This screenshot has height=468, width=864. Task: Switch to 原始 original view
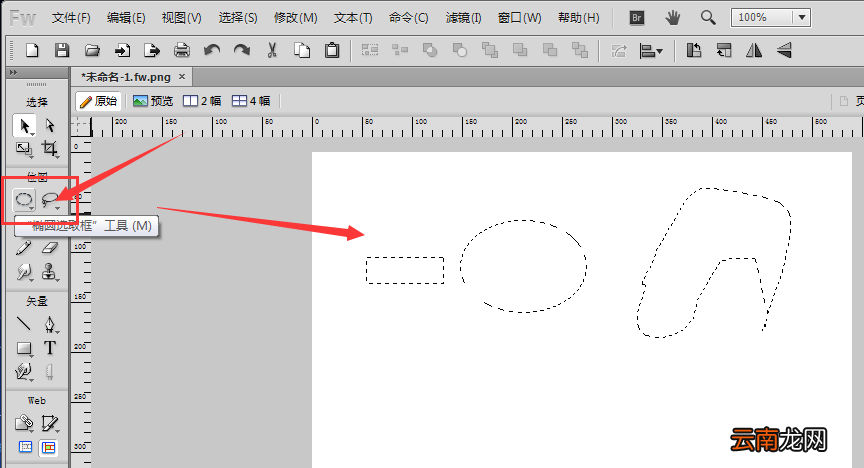pos(99,101)
